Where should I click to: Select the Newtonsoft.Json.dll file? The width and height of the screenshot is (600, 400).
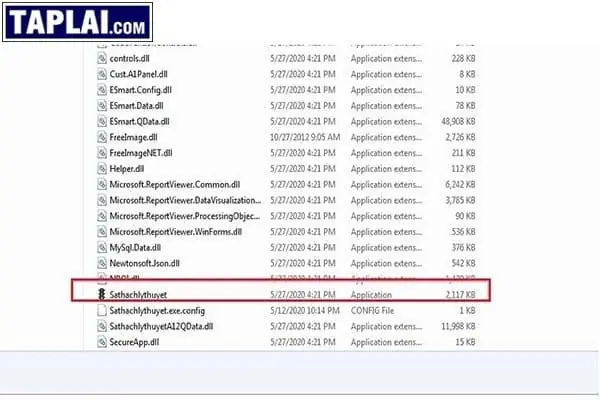148,262
